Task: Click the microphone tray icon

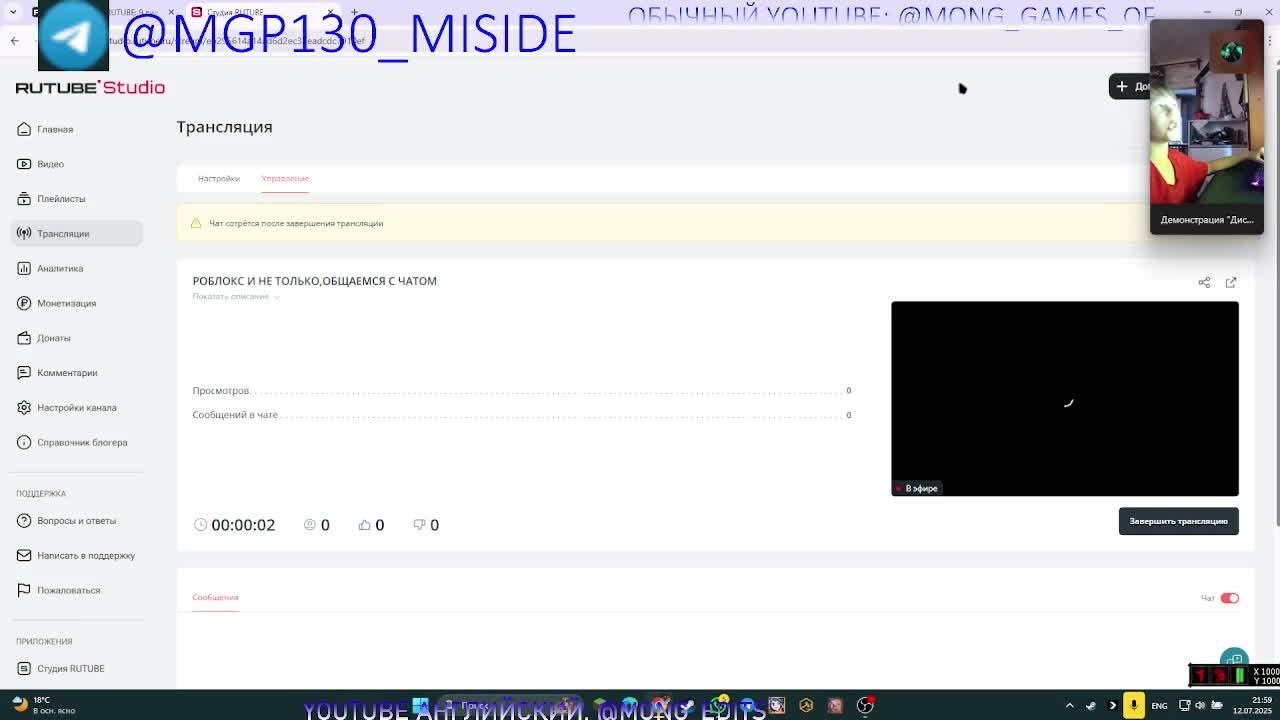Action: [1133, 705]
